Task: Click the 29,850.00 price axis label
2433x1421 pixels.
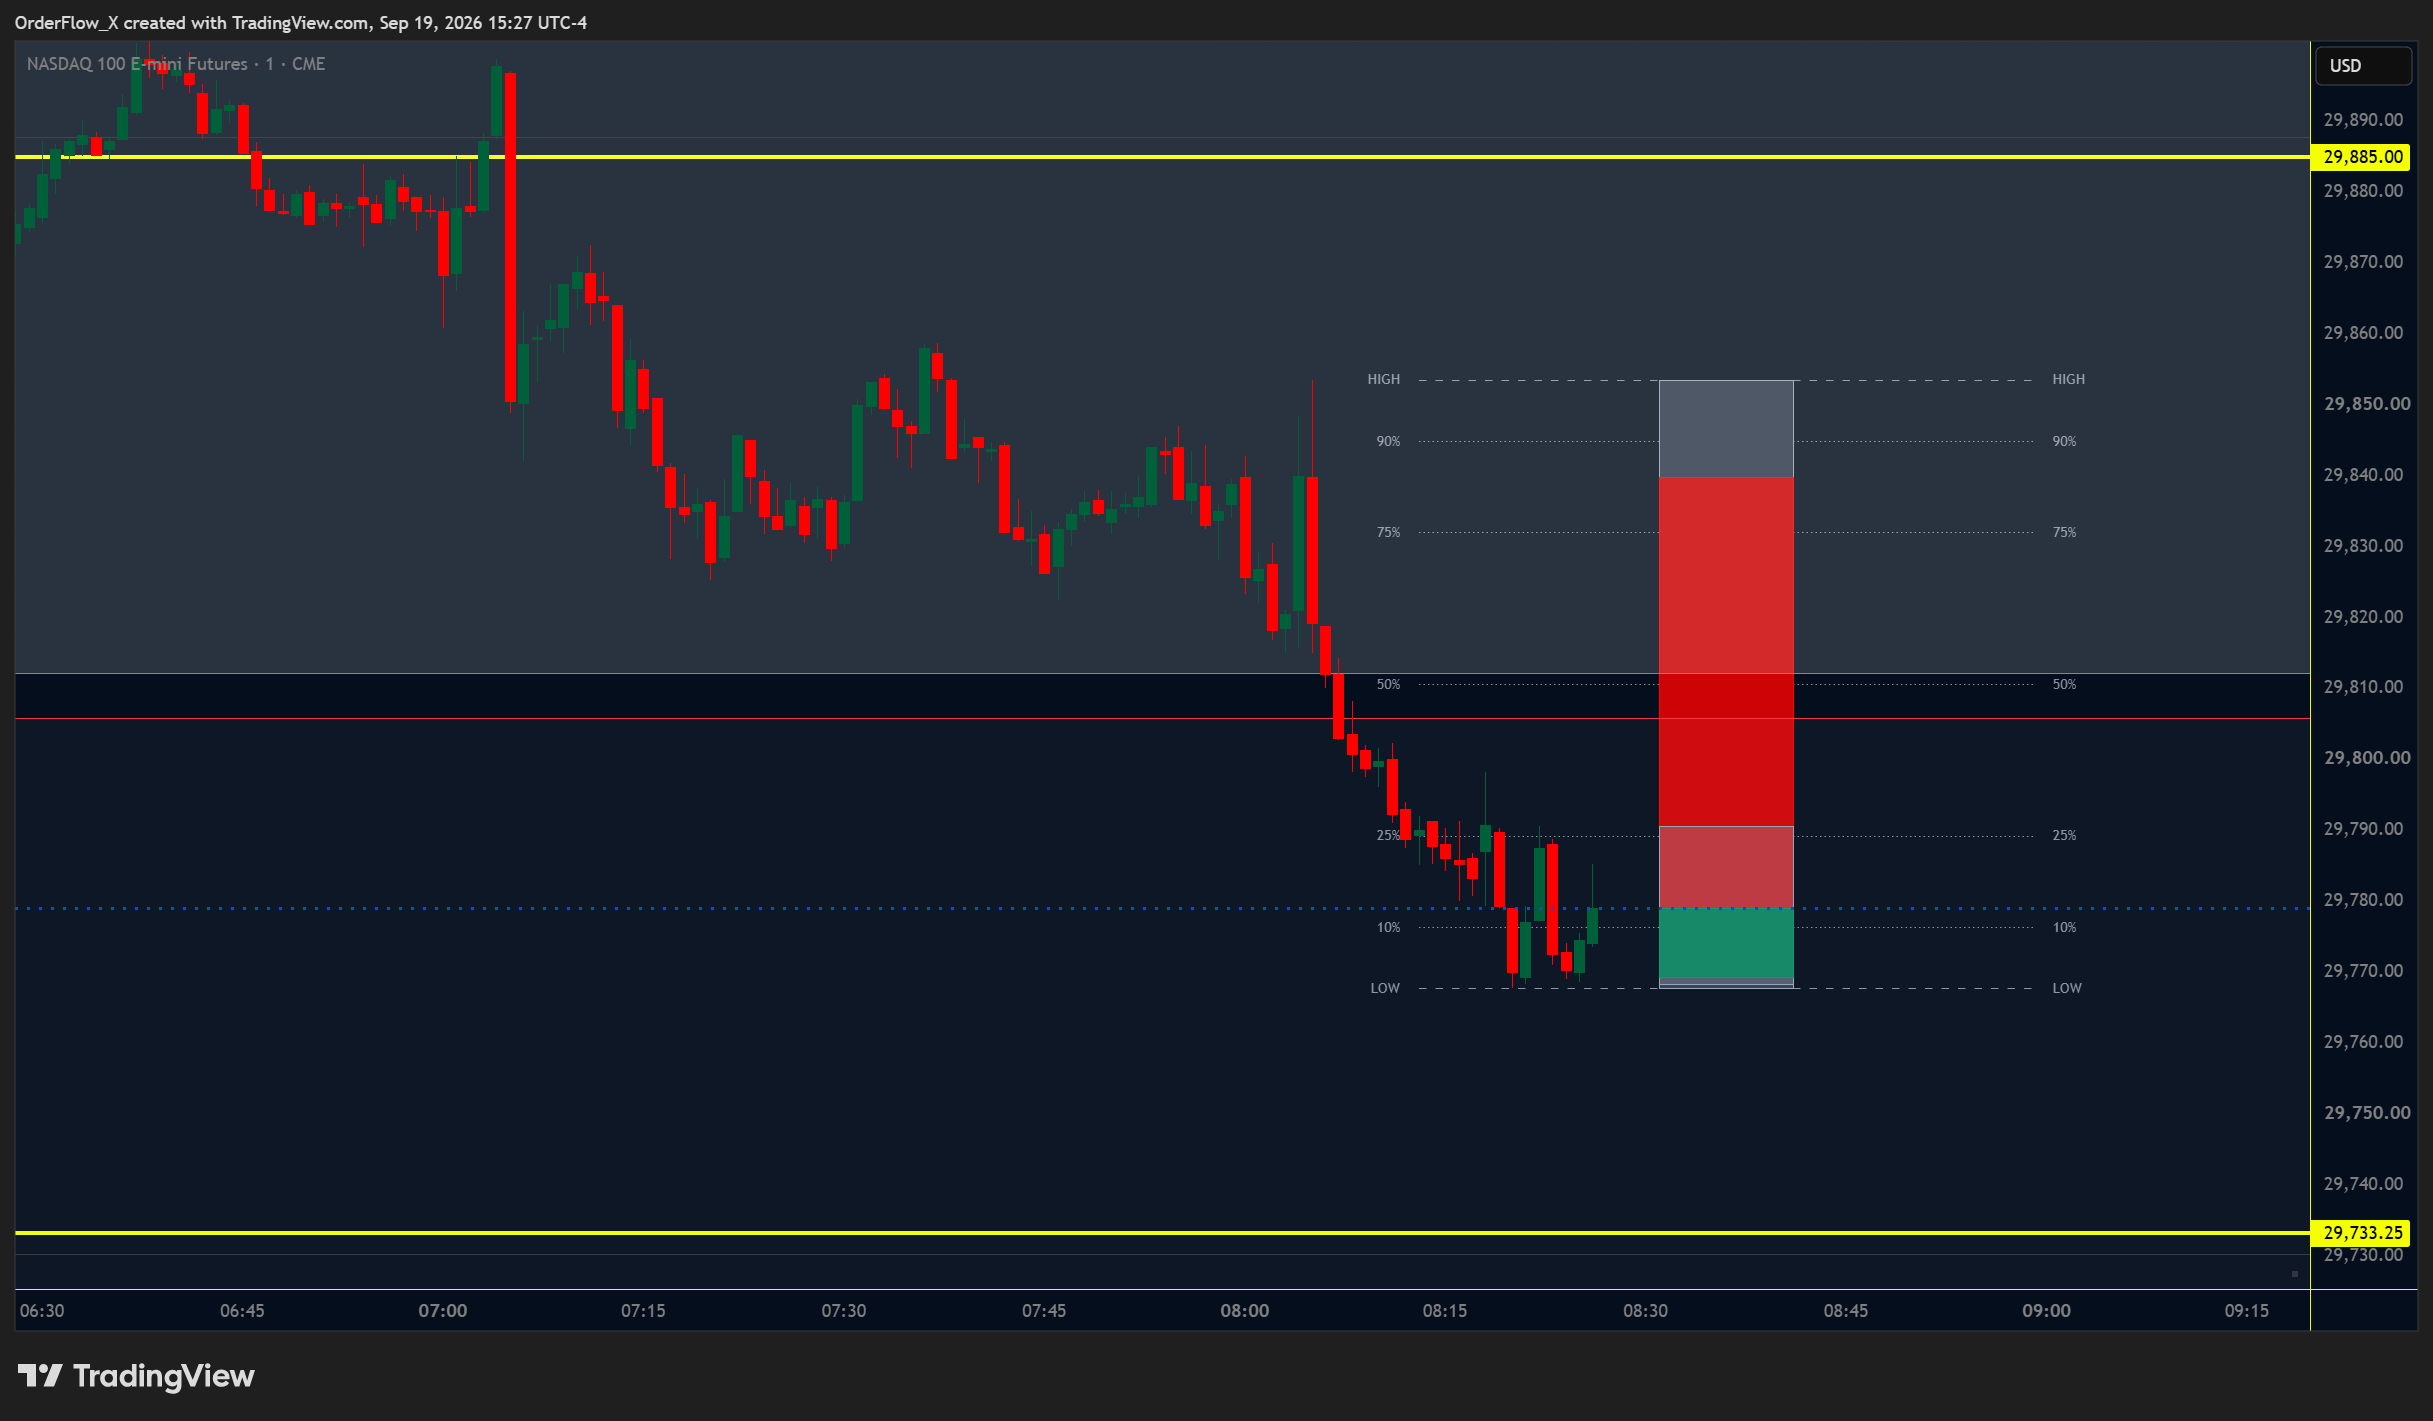Action: 2367,404
